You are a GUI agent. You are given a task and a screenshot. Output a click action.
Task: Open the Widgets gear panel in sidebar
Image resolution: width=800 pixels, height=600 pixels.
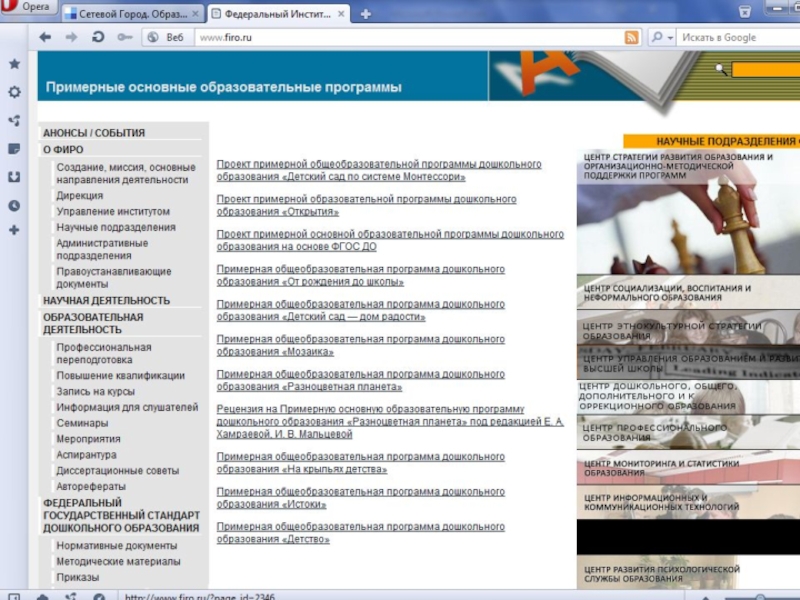click(x=14, y=92)
